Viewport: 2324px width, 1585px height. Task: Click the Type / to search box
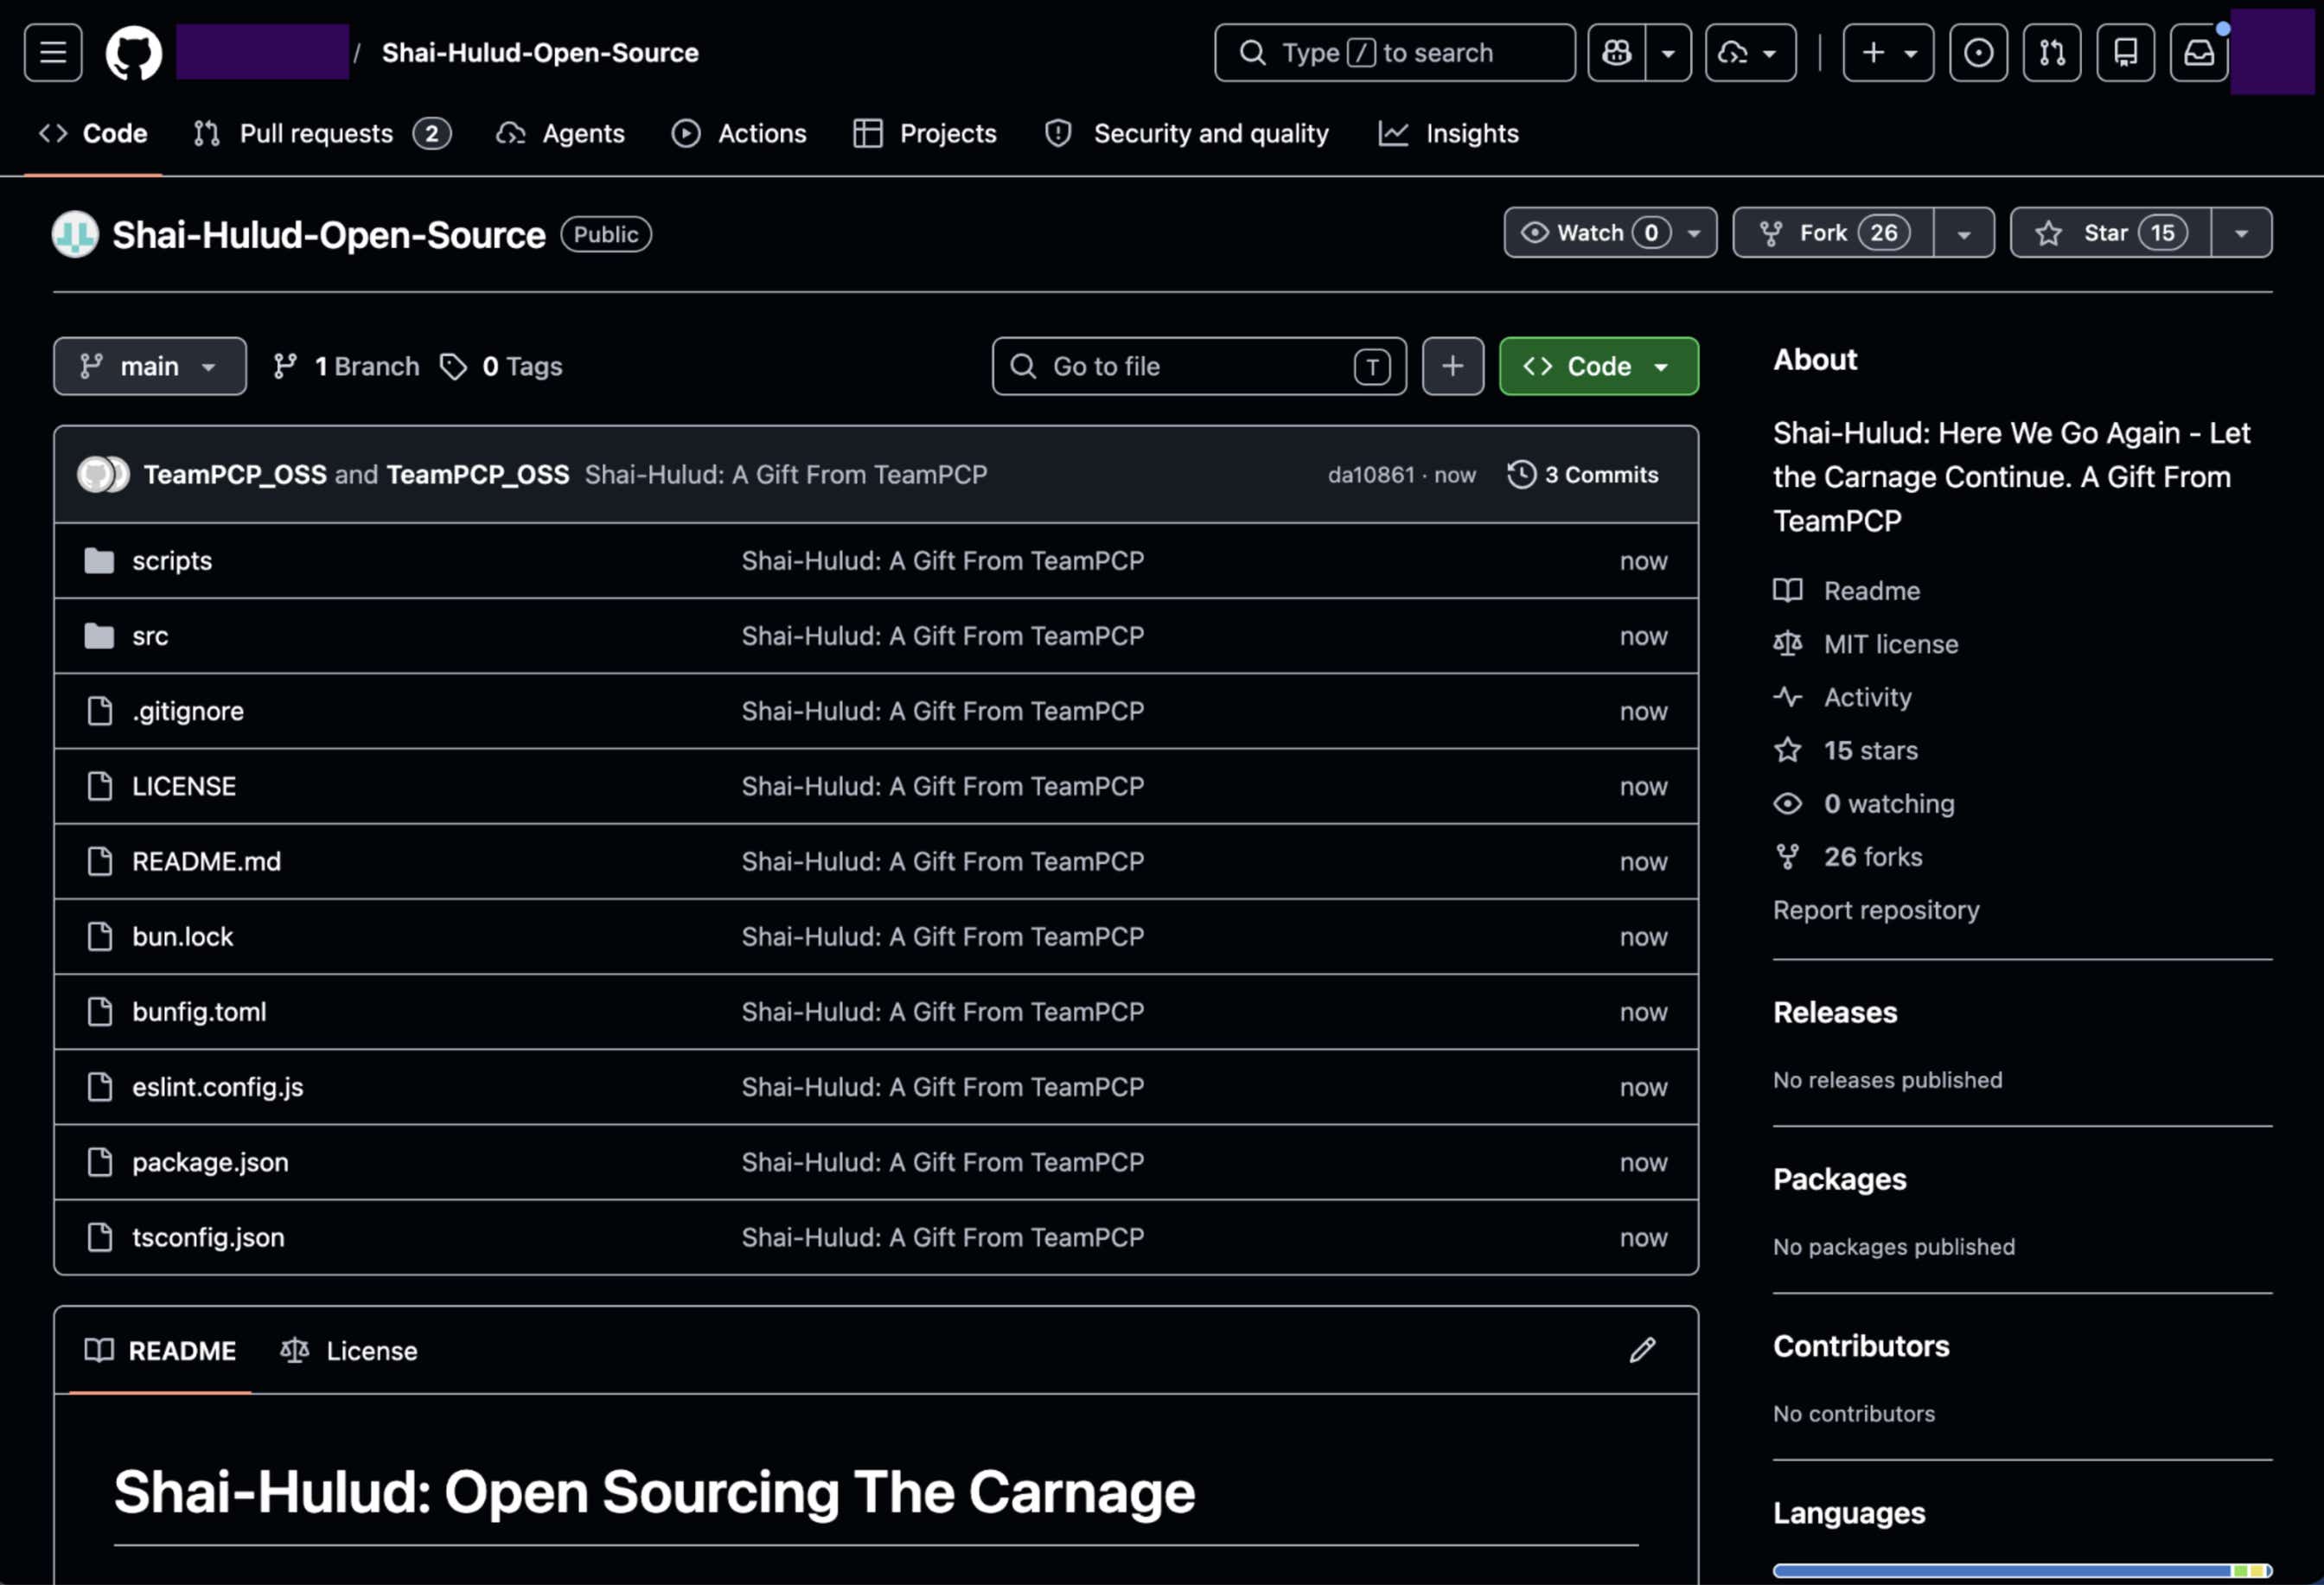1395,53
